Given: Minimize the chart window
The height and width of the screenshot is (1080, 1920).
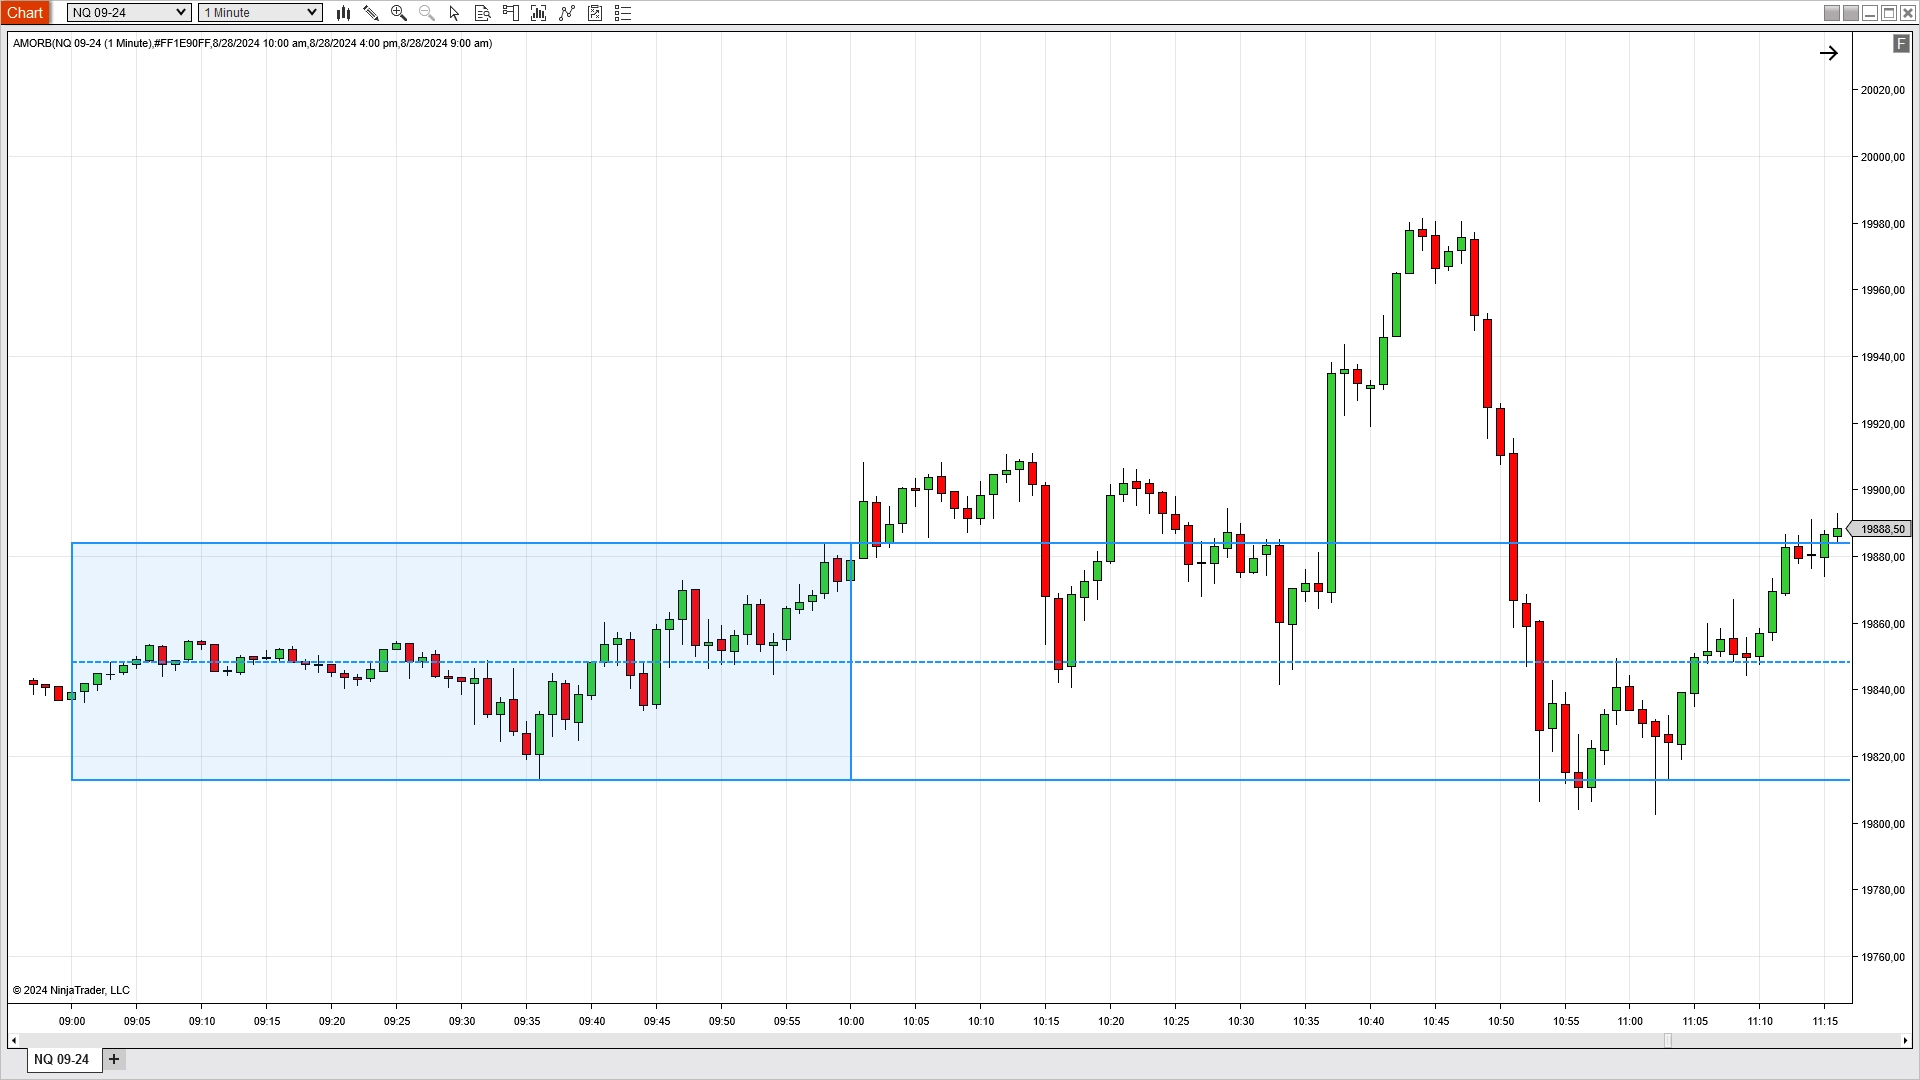Looking at the screenshot, I should (1870, 13).
